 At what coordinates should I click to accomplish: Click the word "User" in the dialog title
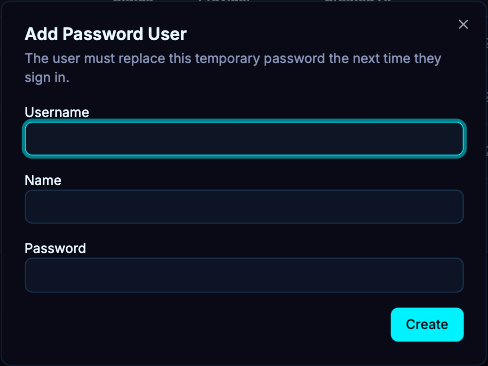coord(167,34)
